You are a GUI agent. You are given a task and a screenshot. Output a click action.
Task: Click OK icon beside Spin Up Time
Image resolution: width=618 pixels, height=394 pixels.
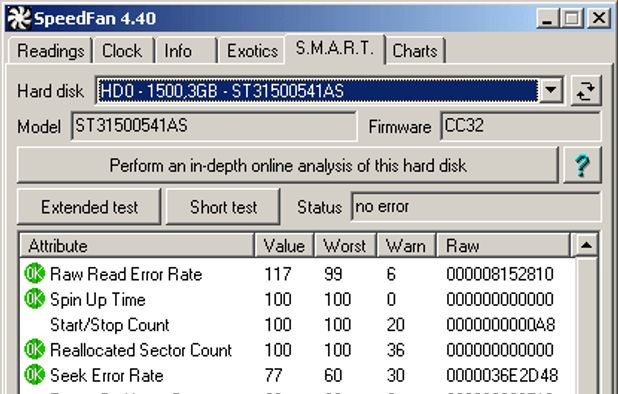(35, 299)
